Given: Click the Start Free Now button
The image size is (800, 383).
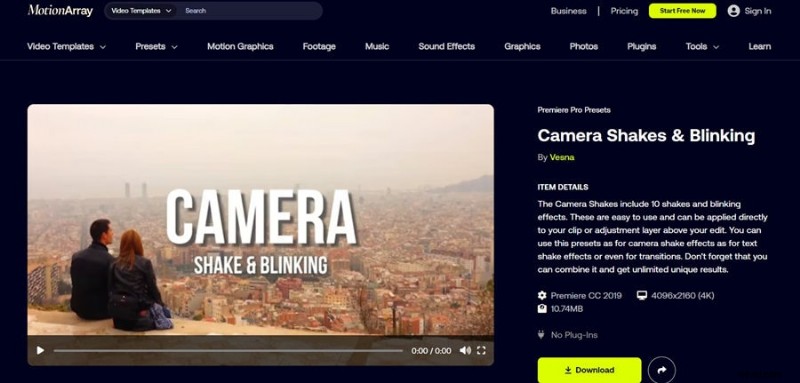Looking at the screenshot, I should click(x=682, y=11).
